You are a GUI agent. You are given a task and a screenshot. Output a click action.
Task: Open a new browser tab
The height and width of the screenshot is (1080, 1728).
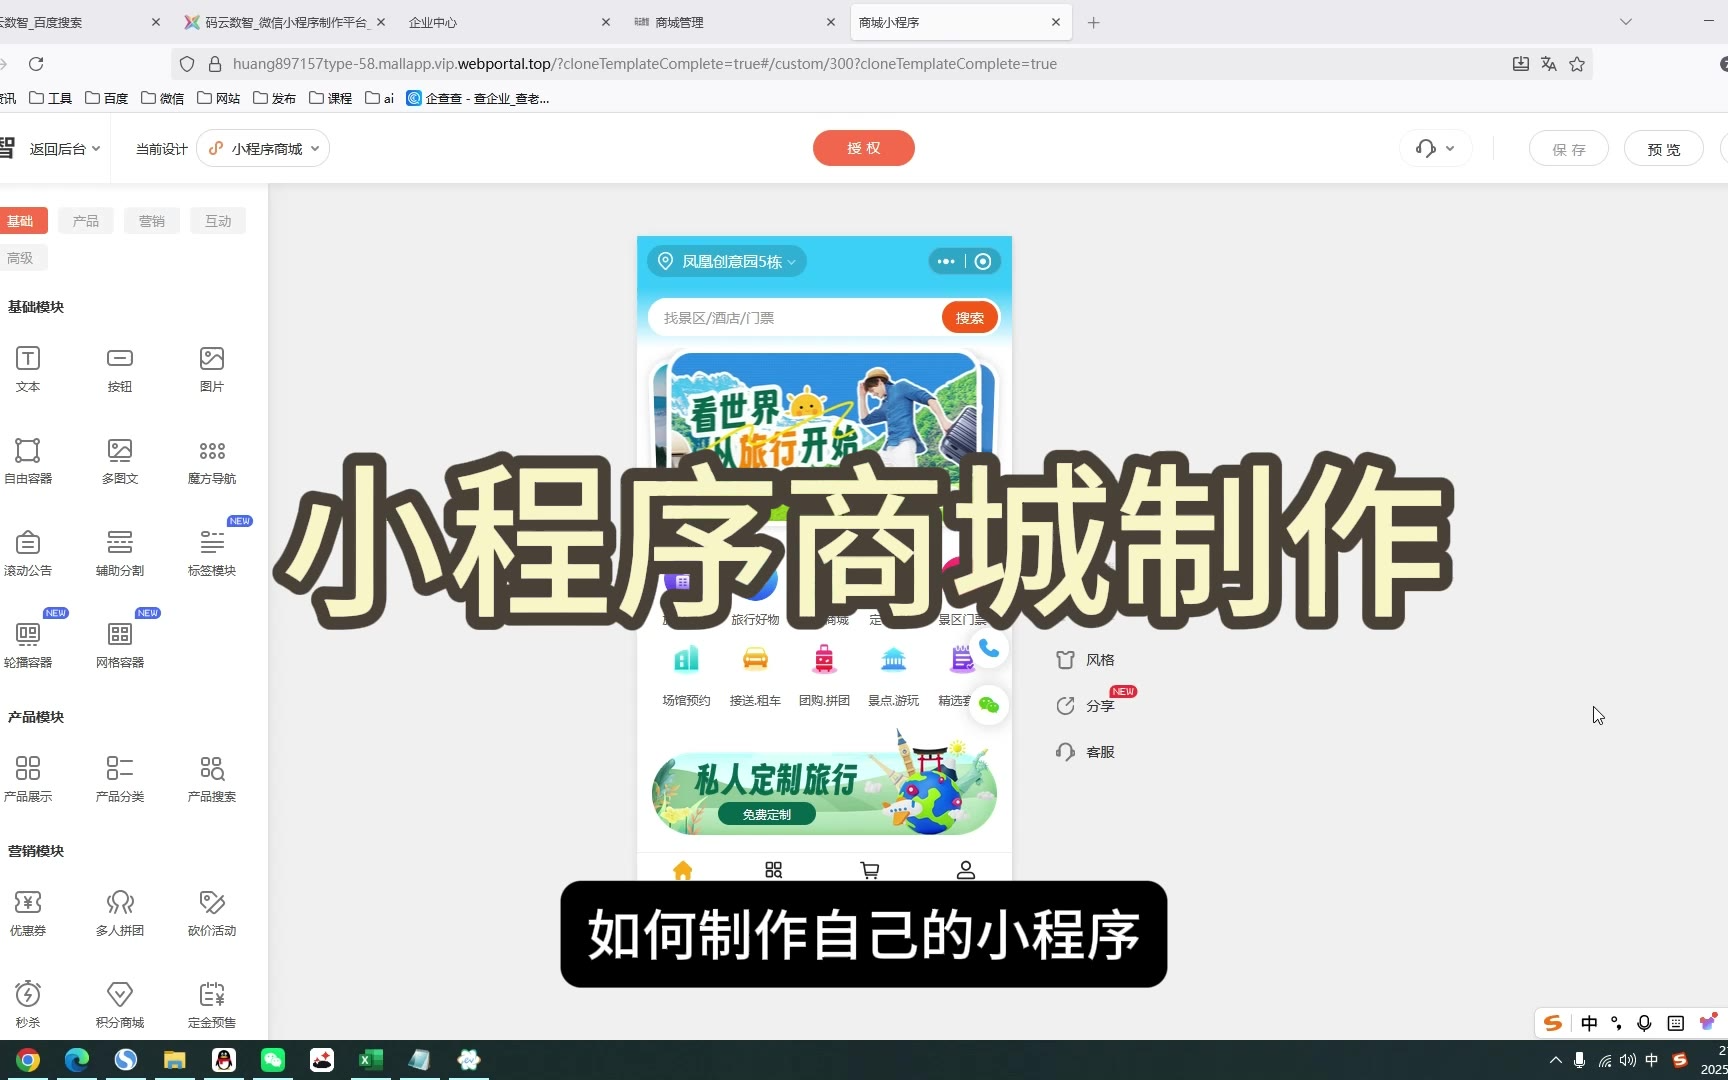[1094, 22]
